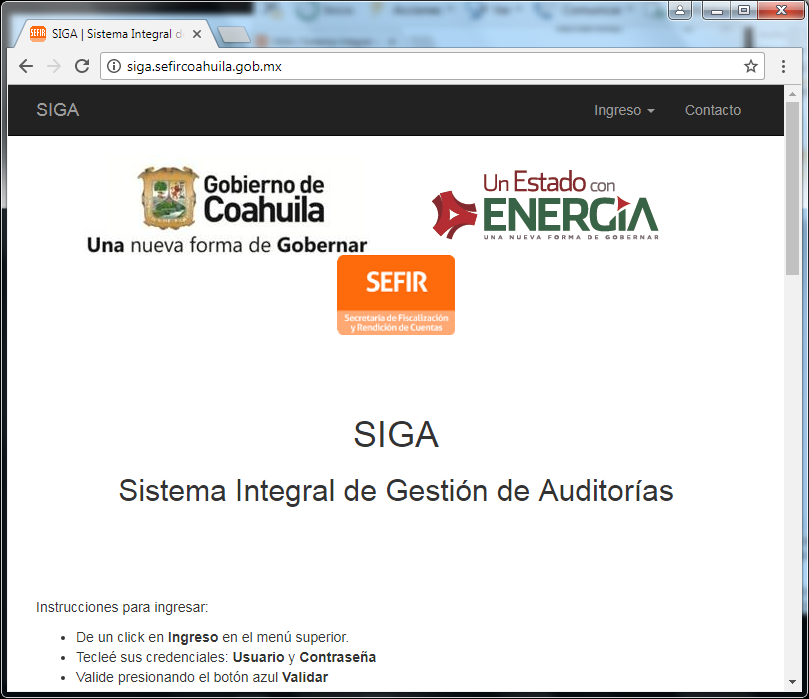The width and height of the screenshot is (809, 699).
Task: Click the Chrome user profile icon
Action: [x=680, y=10]
